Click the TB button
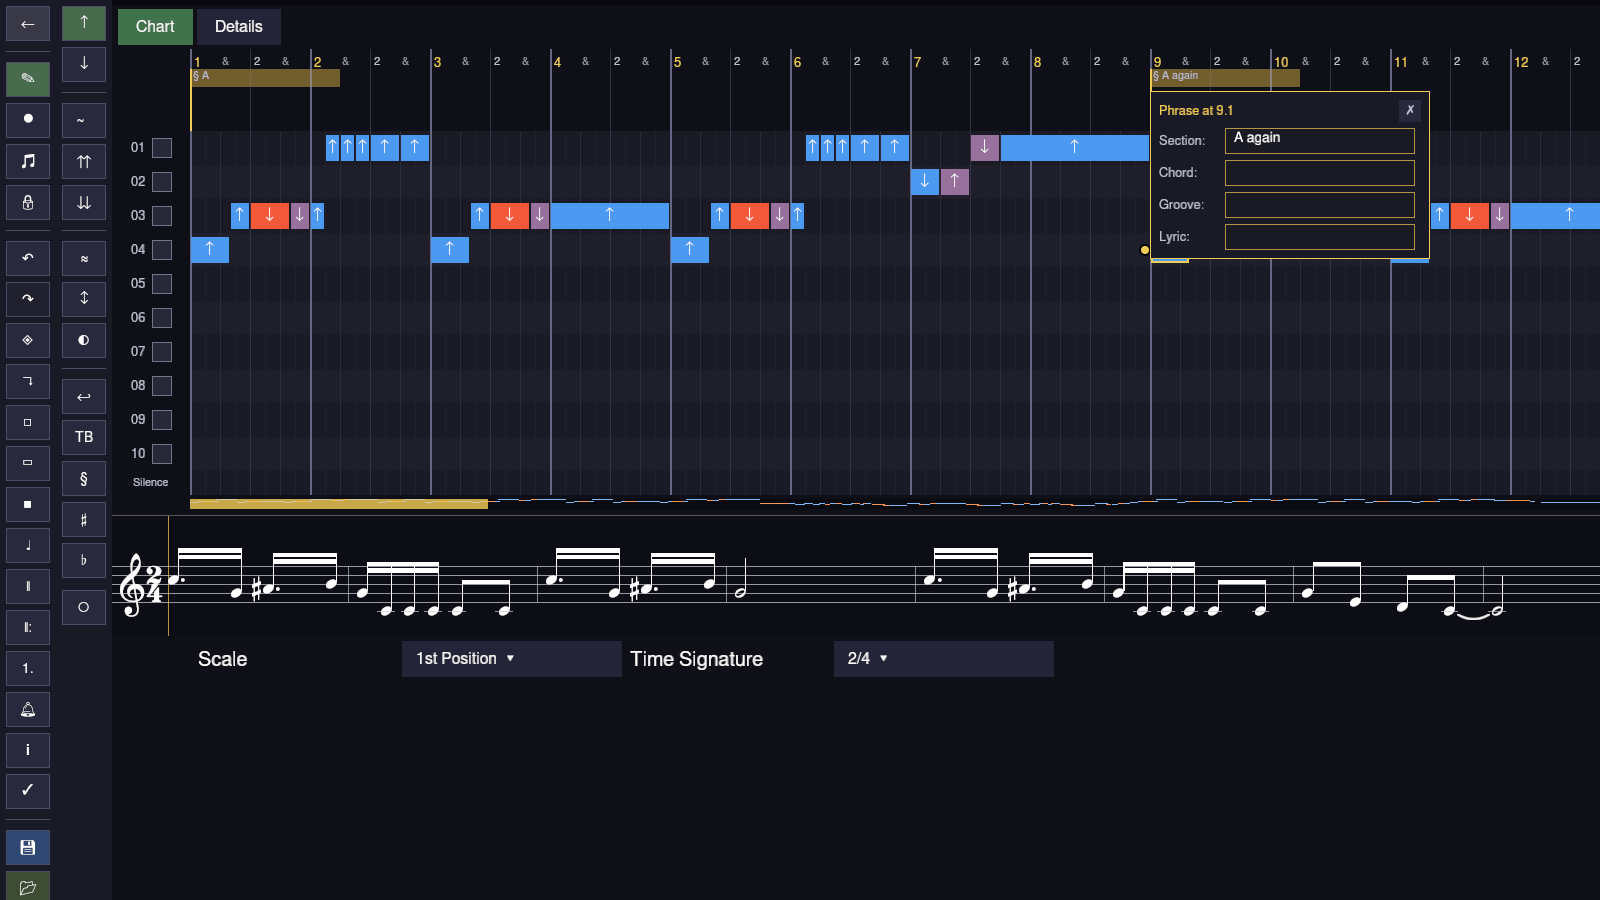Image resolution: width=1600 pixels, height=900 pixels. (84, 438)
